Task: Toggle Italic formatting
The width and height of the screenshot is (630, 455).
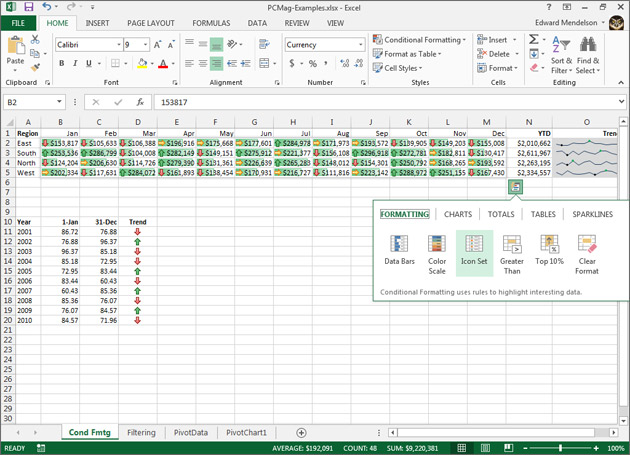Action: coord(75,64)
